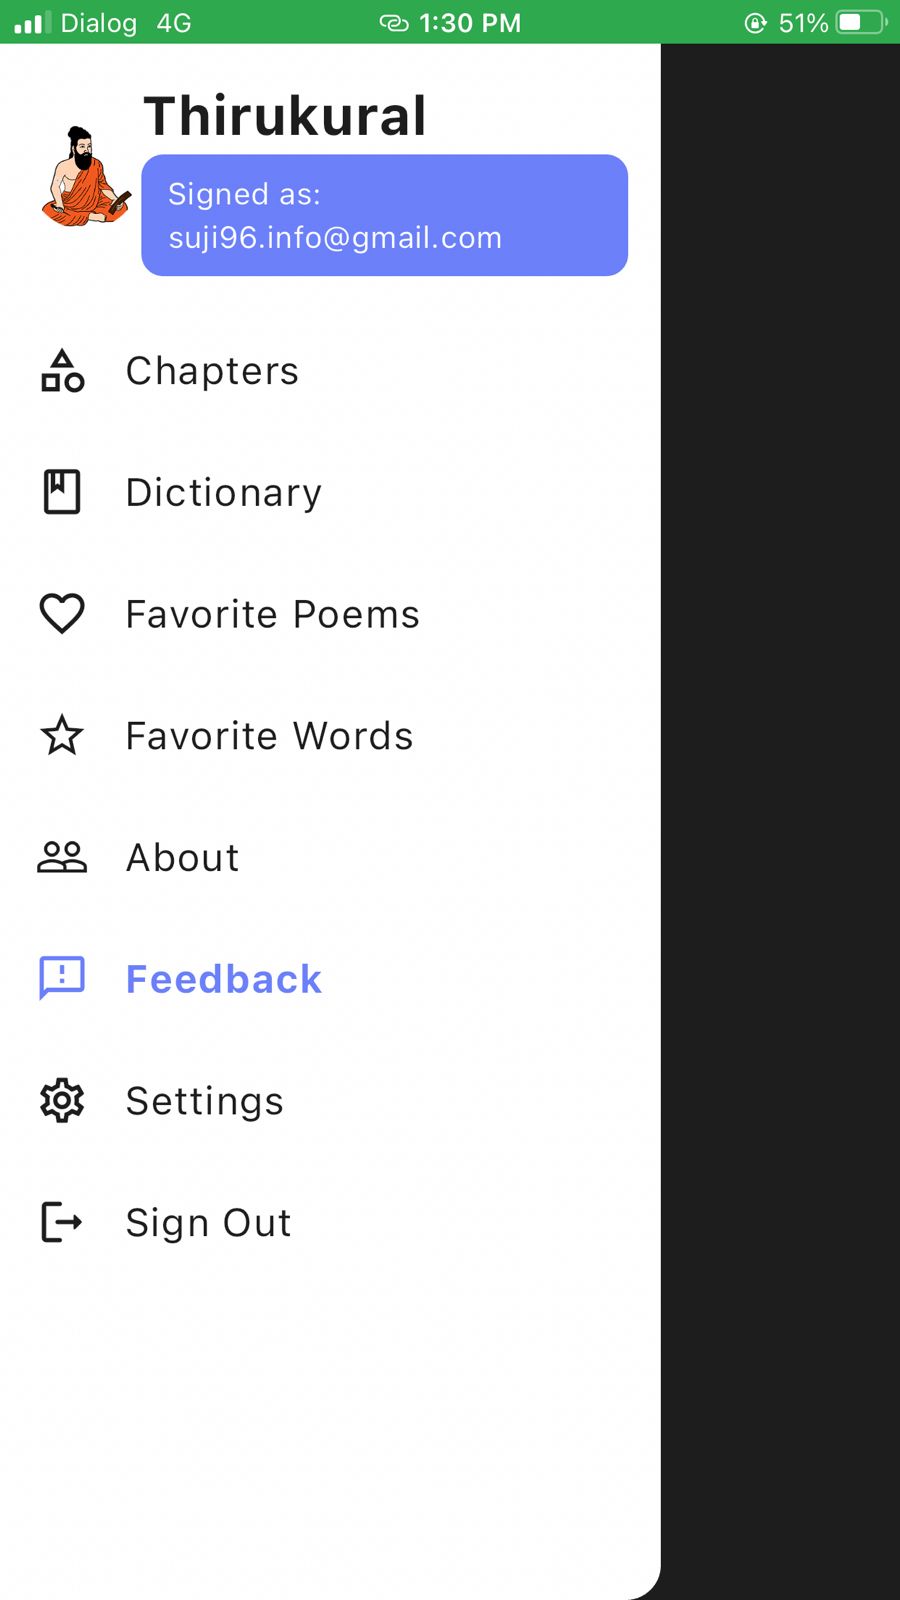Tap the Thiruvalluvar avatar image
The image size is (900, 1600).
tap(85, 176)
